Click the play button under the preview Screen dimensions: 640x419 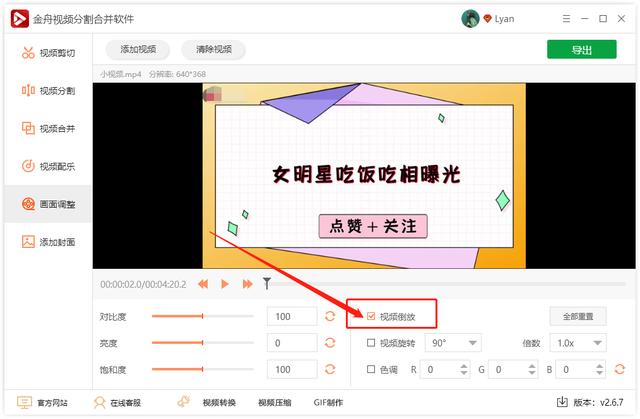pyautogui.click(x=225, y=285)
